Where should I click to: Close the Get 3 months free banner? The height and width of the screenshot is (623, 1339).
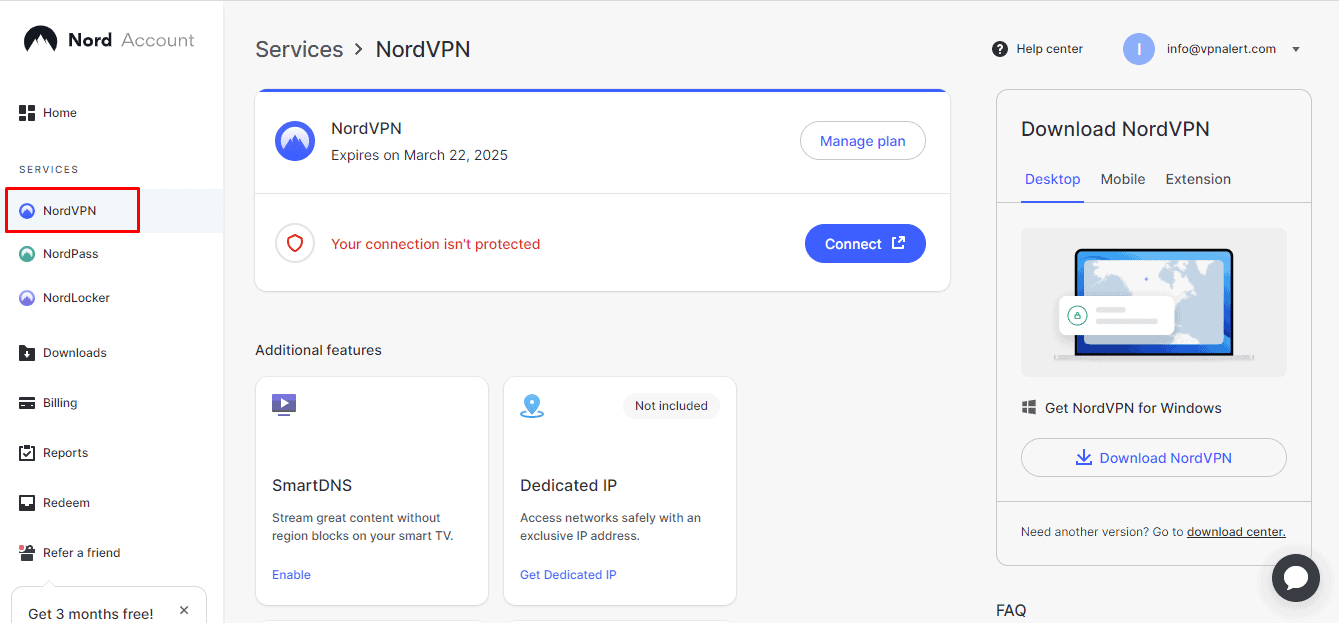184,610
